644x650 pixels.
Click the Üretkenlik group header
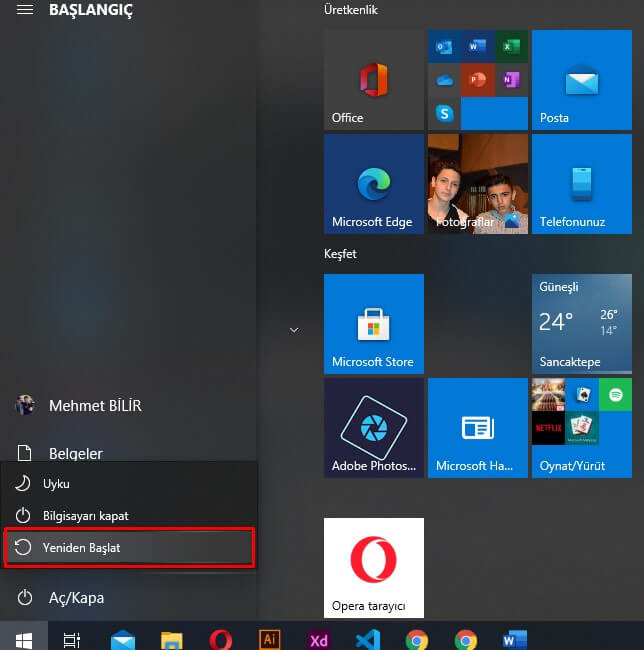[351, 10]
